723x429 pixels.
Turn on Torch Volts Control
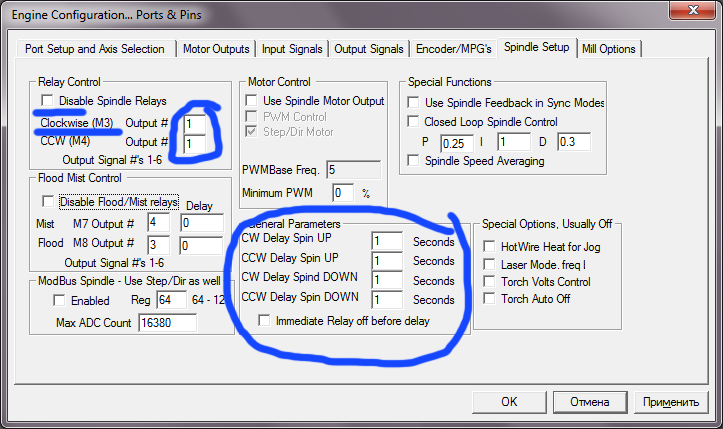pos(488,281)
